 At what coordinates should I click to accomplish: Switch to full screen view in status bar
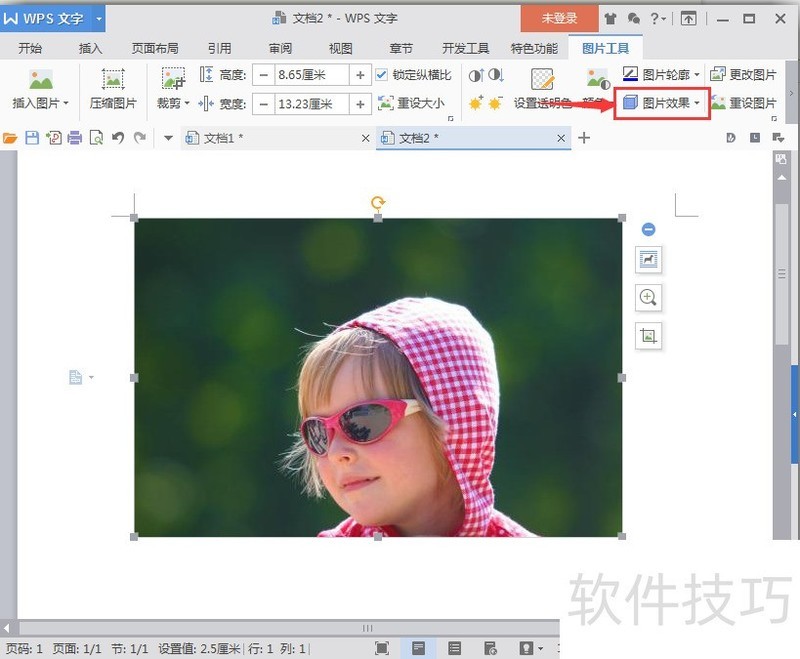pyautogui.click(x=382, y=649)
